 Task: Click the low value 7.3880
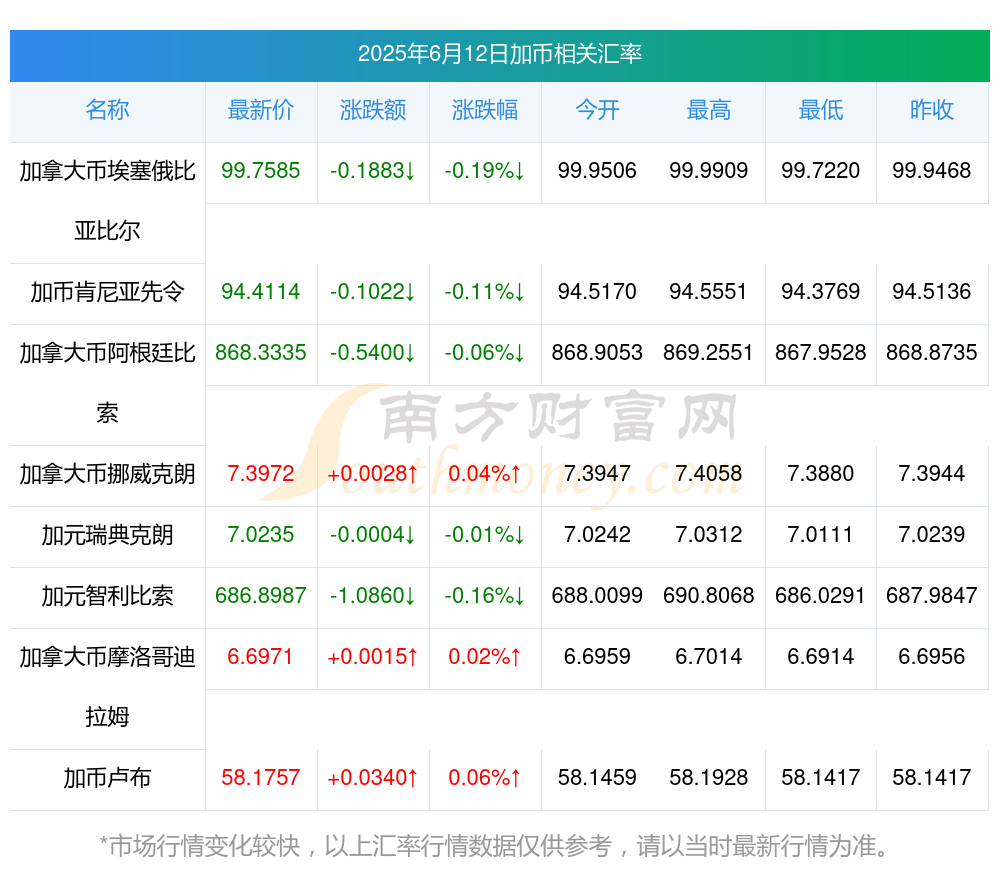pyautogui.click(x=821, y=474)
